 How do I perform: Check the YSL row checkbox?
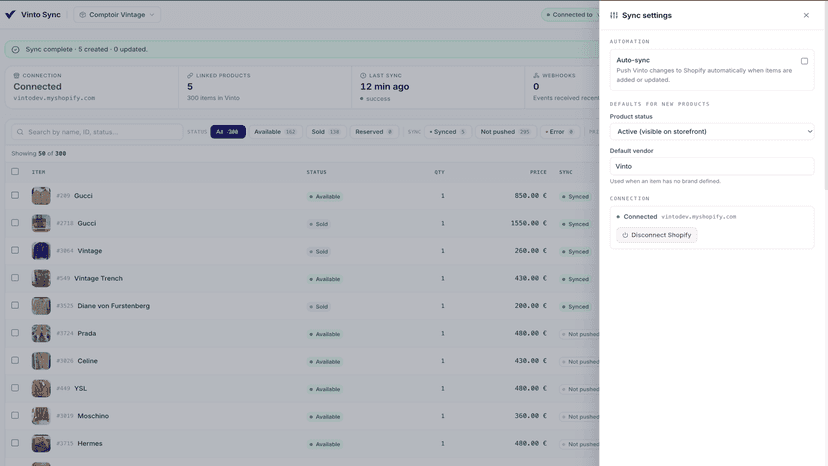coord(15,388)
